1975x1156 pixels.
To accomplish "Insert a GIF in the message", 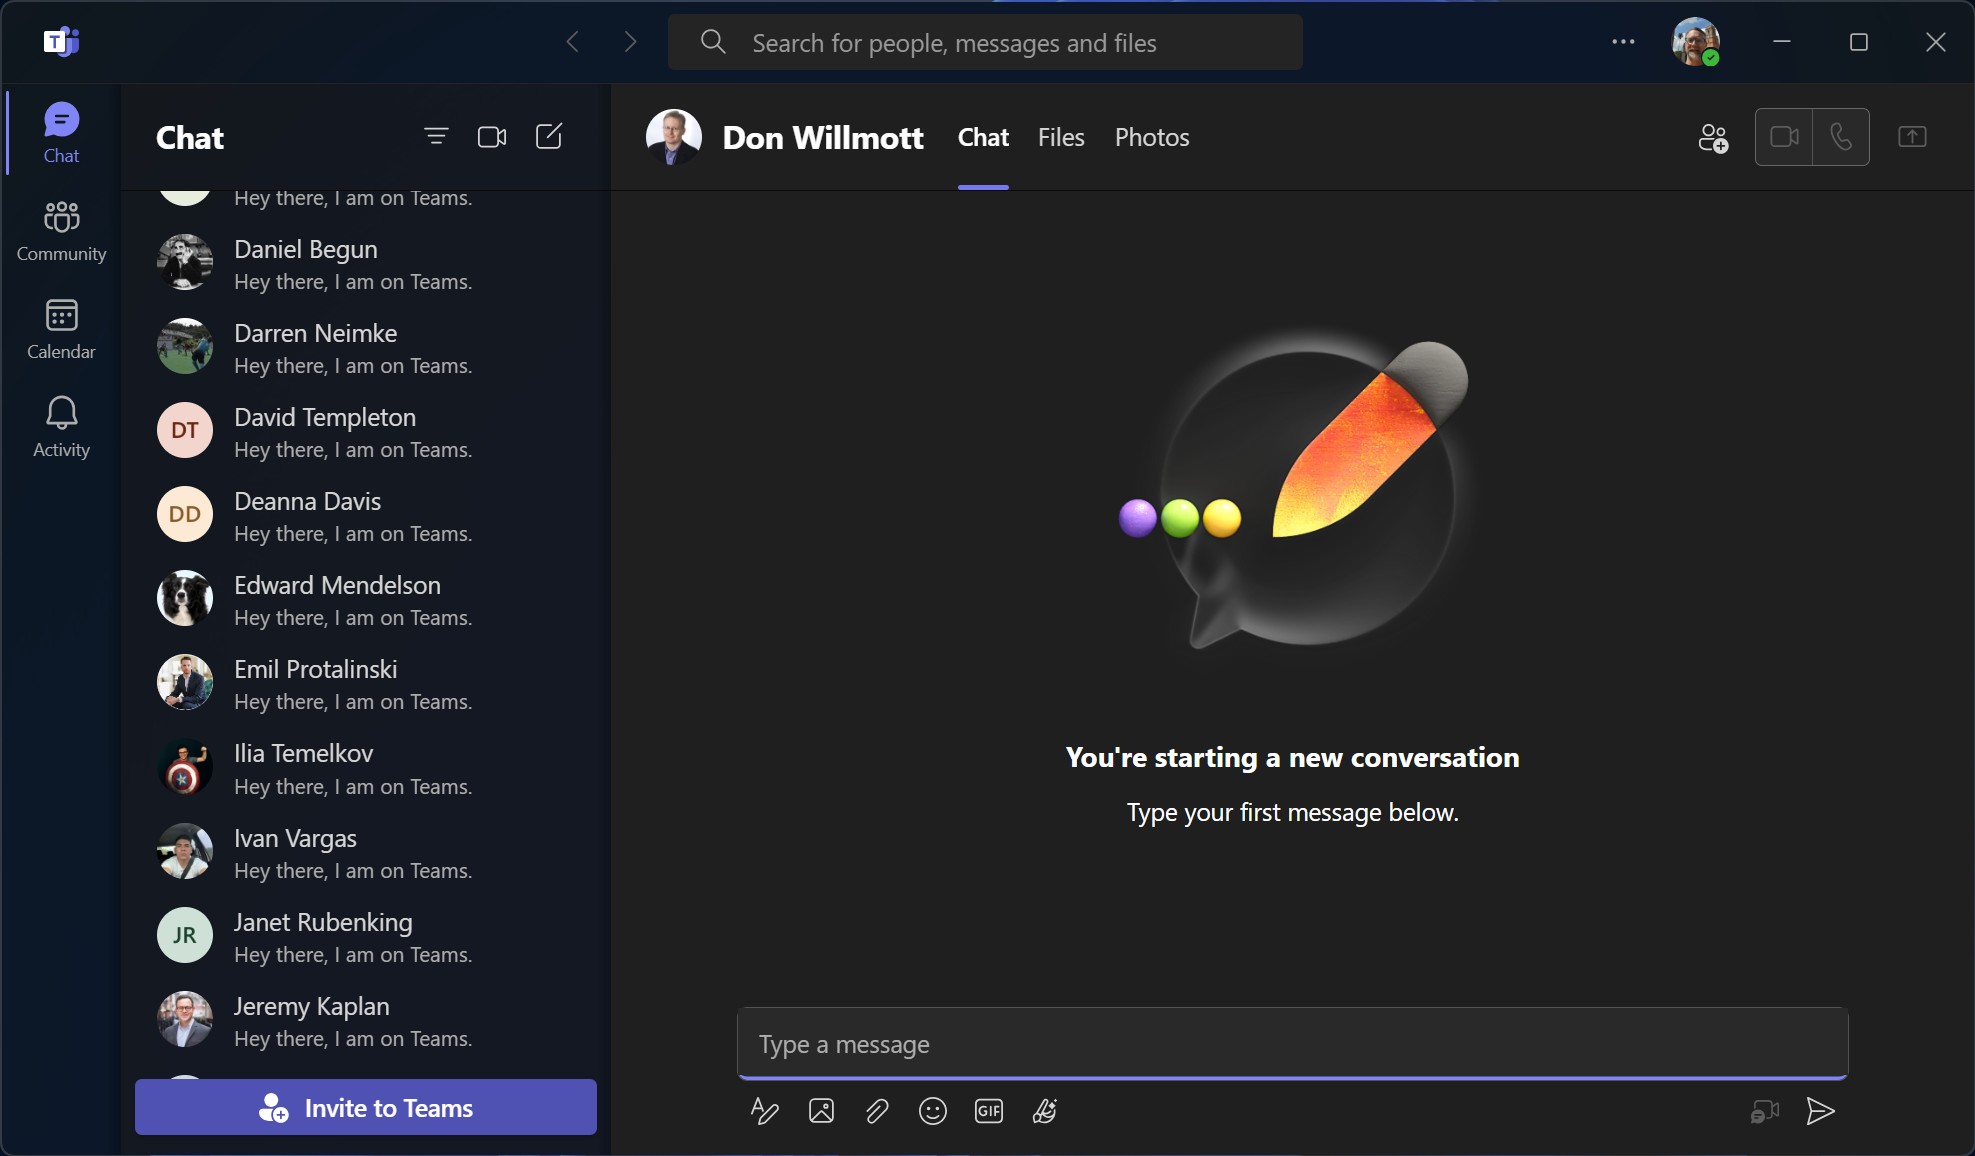I will click(988, 1111).
